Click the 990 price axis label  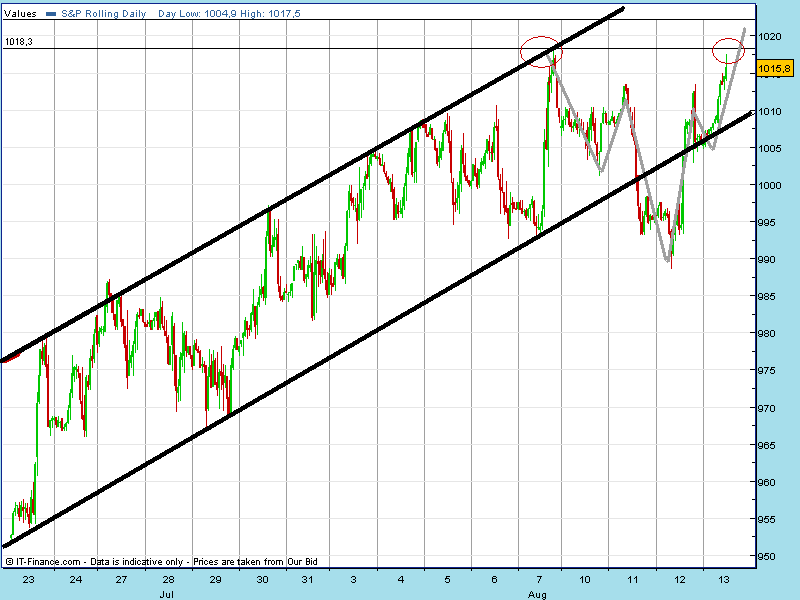(x=767, y=260)
